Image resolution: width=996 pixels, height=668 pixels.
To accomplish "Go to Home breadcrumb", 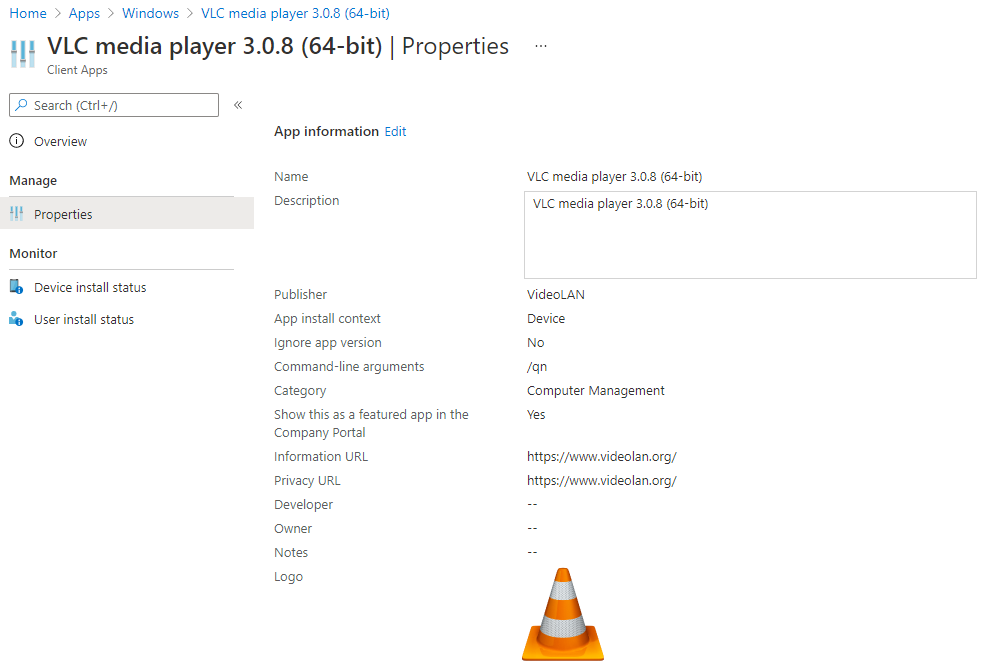I will [28, 13].
